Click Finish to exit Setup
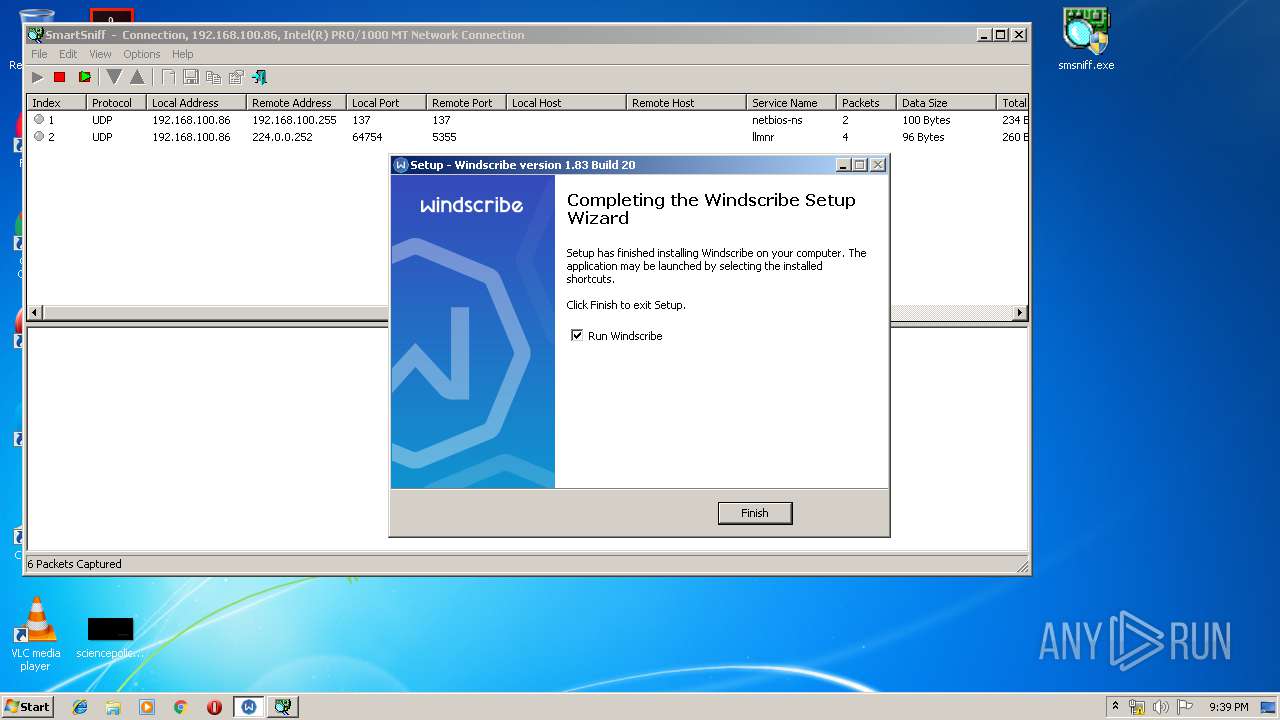This screenshot has width=1280, height=720. pyautogui.click(x=755, y=513)
